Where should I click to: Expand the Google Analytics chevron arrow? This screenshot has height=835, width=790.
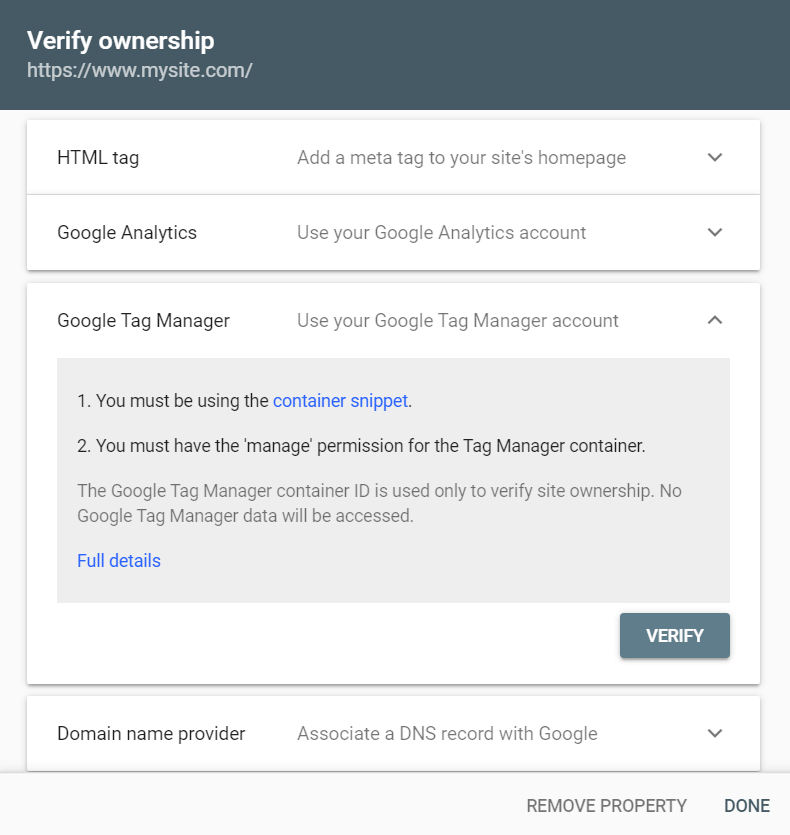click(x=714, y=232)
